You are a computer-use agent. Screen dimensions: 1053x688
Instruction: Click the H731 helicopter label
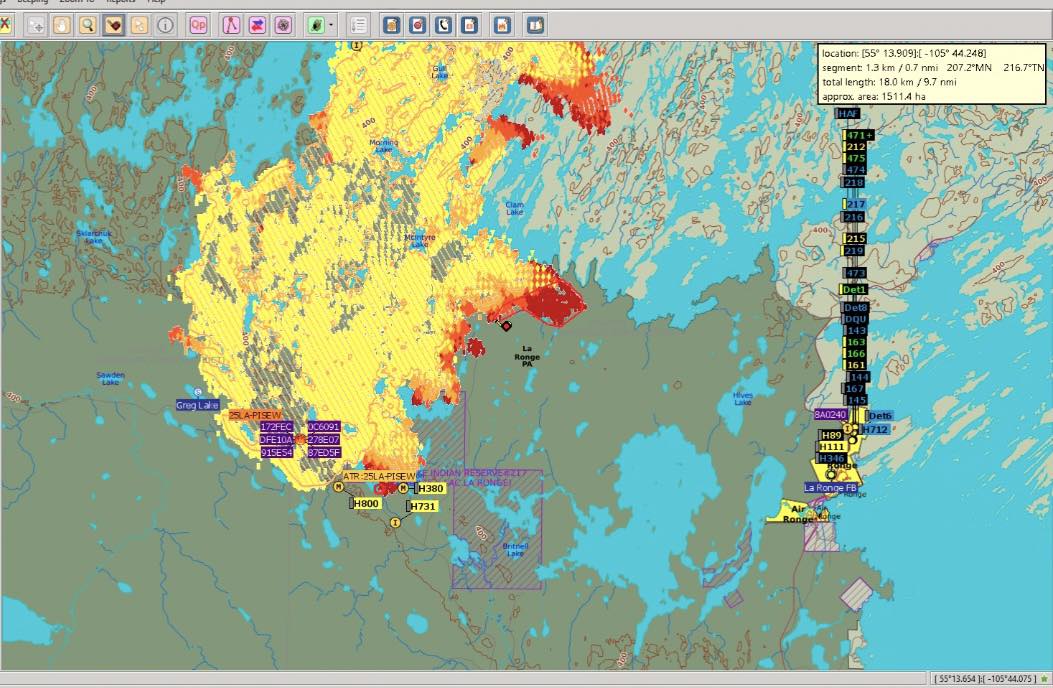[x=423, y=506]
